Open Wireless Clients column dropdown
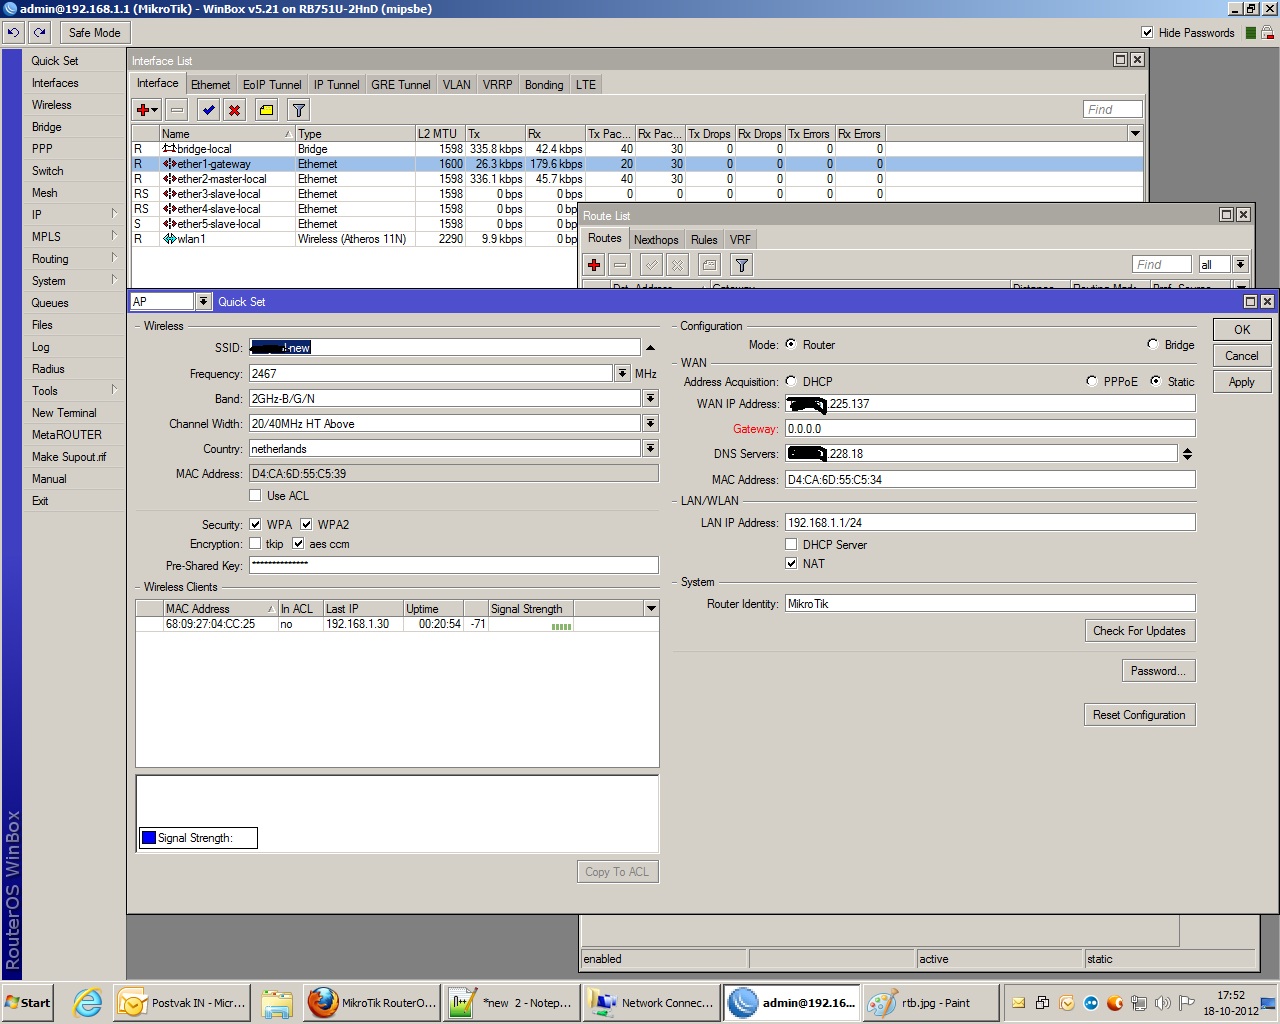Viewport: 1280px width, 1024px height. (x=651, y=608)
